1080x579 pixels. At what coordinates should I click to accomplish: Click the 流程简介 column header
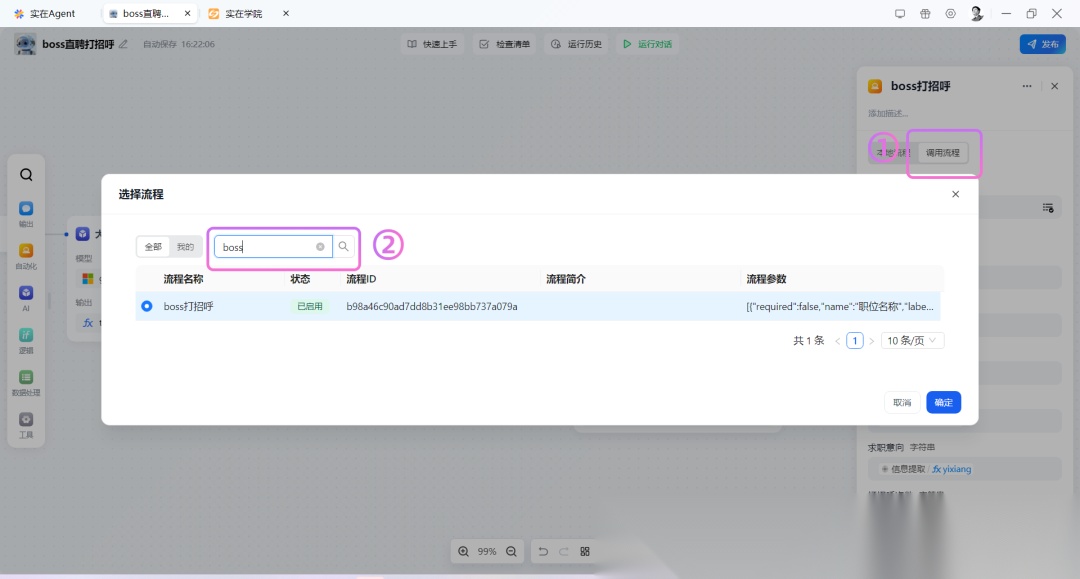(x=566, y=279)
